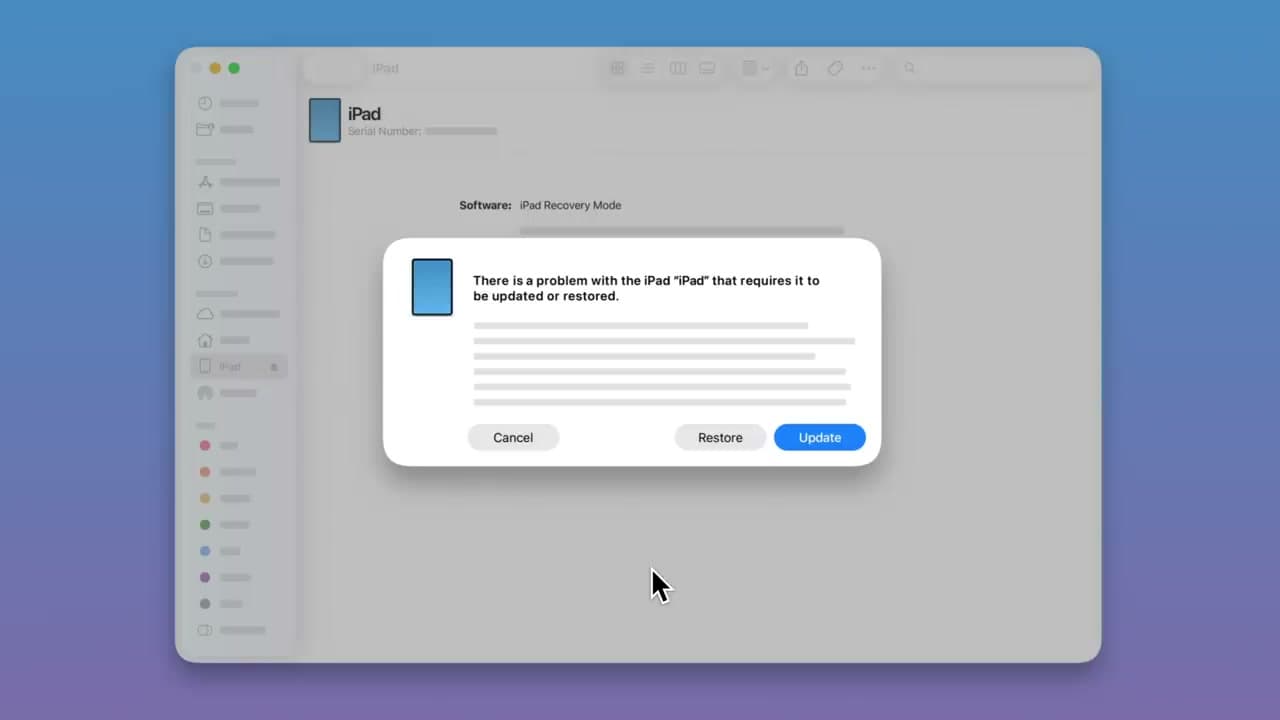Select the iPad device in the sidebar
The image size is (1280, 720).
[x=239, y=367]
